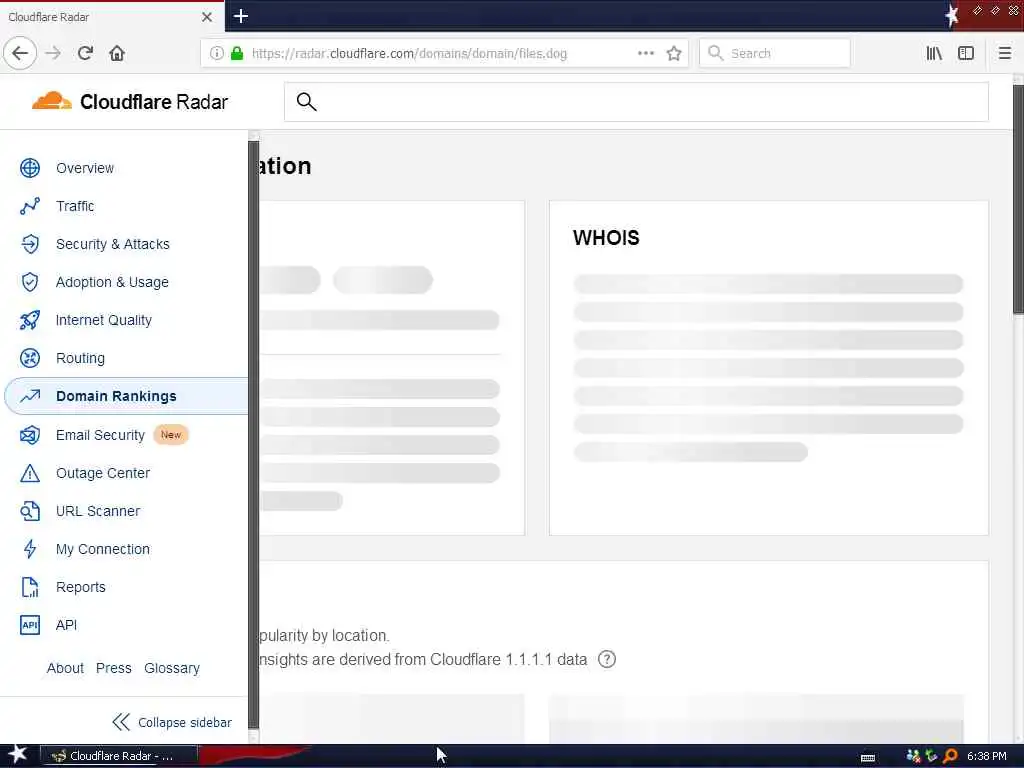Click the Cloudflare cloud logo
This screenshot has width=1024, height=768.
coord(52,101)
